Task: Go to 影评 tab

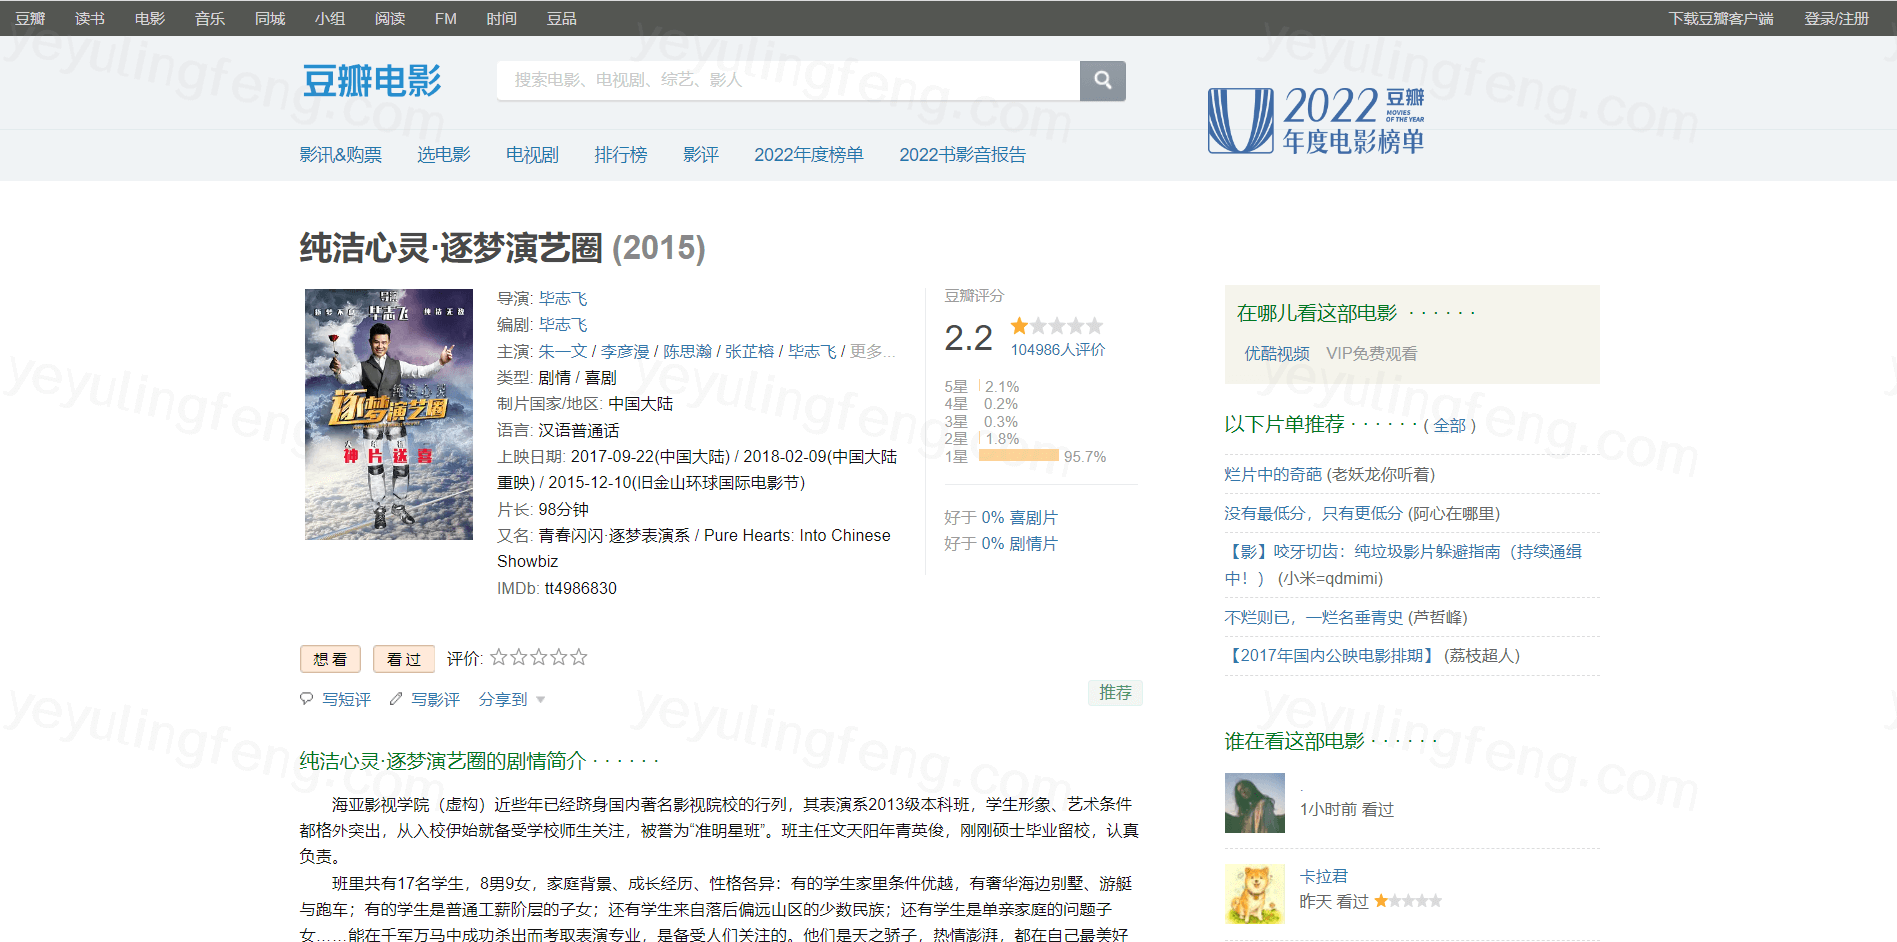Action: [x=701, y=154]
